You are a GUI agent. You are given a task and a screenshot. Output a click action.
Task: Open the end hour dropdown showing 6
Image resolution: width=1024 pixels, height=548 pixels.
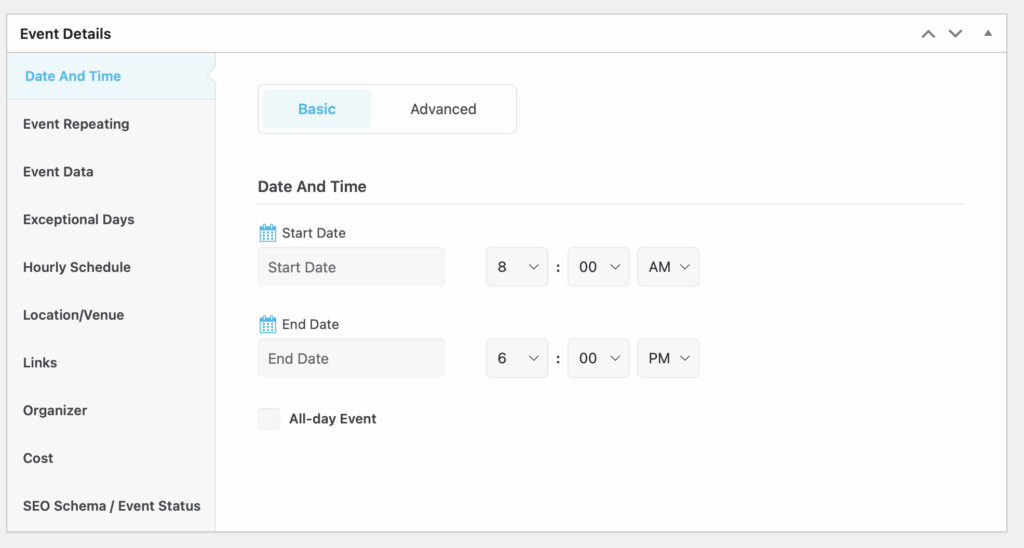pyautogui.click(x=517, y=358)
